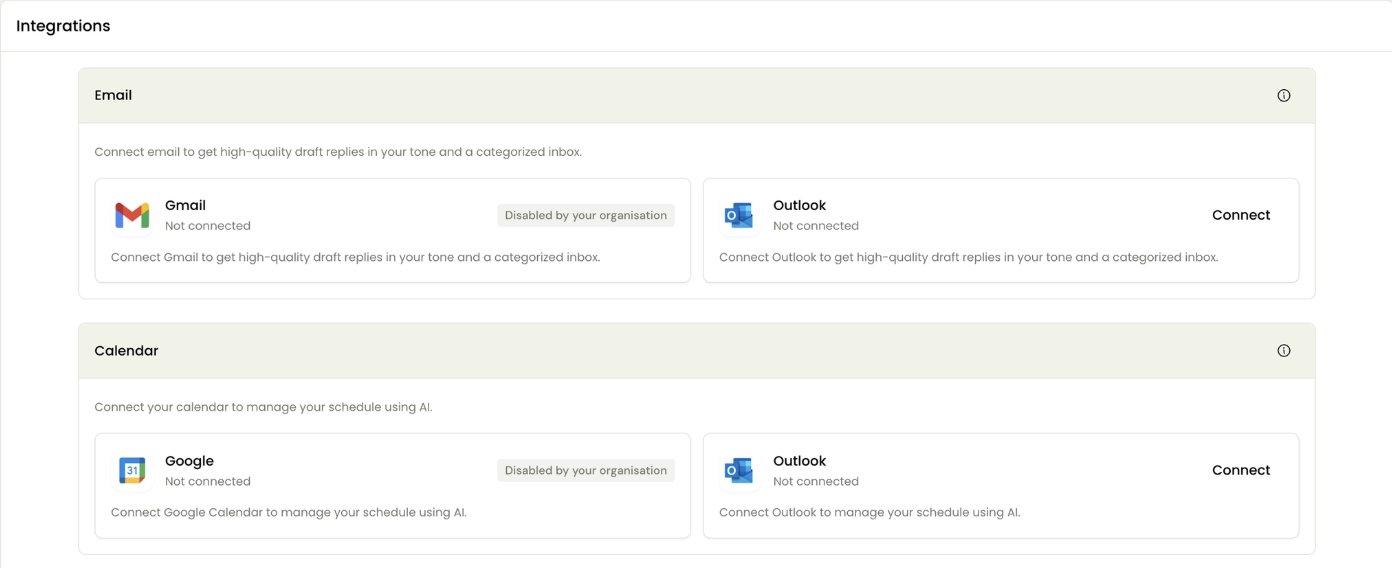Click the Gmail envelope logo

(x=132, y=215)
